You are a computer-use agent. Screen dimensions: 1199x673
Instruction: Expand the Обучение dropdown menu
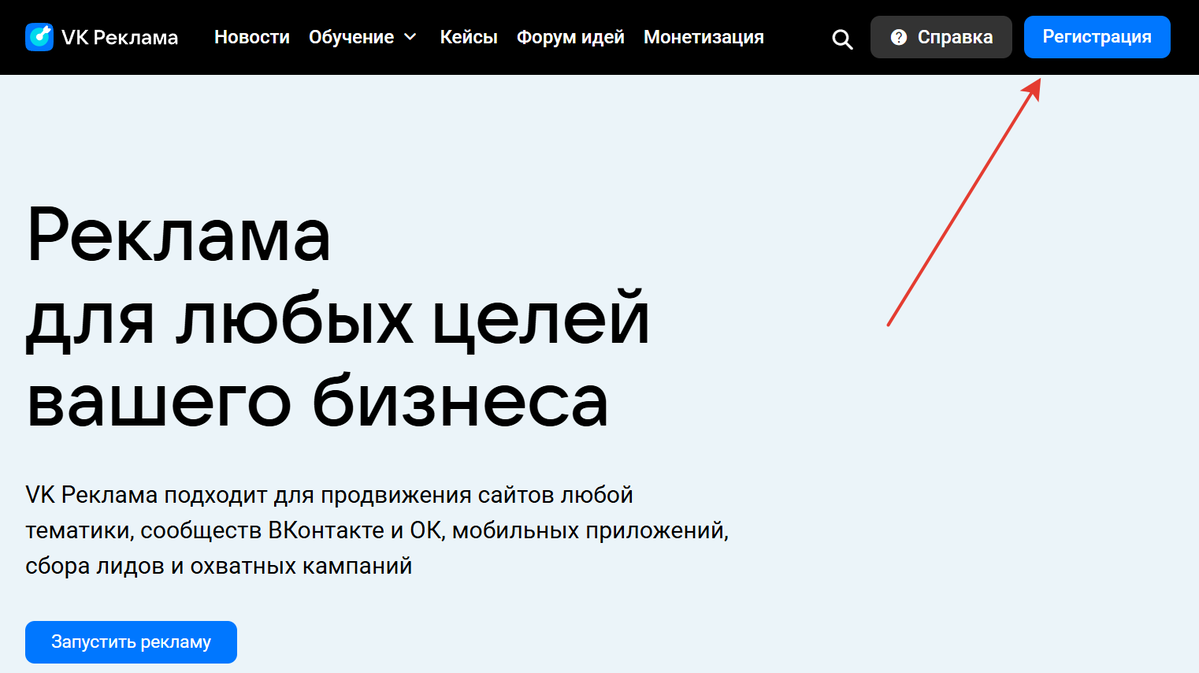362,37
